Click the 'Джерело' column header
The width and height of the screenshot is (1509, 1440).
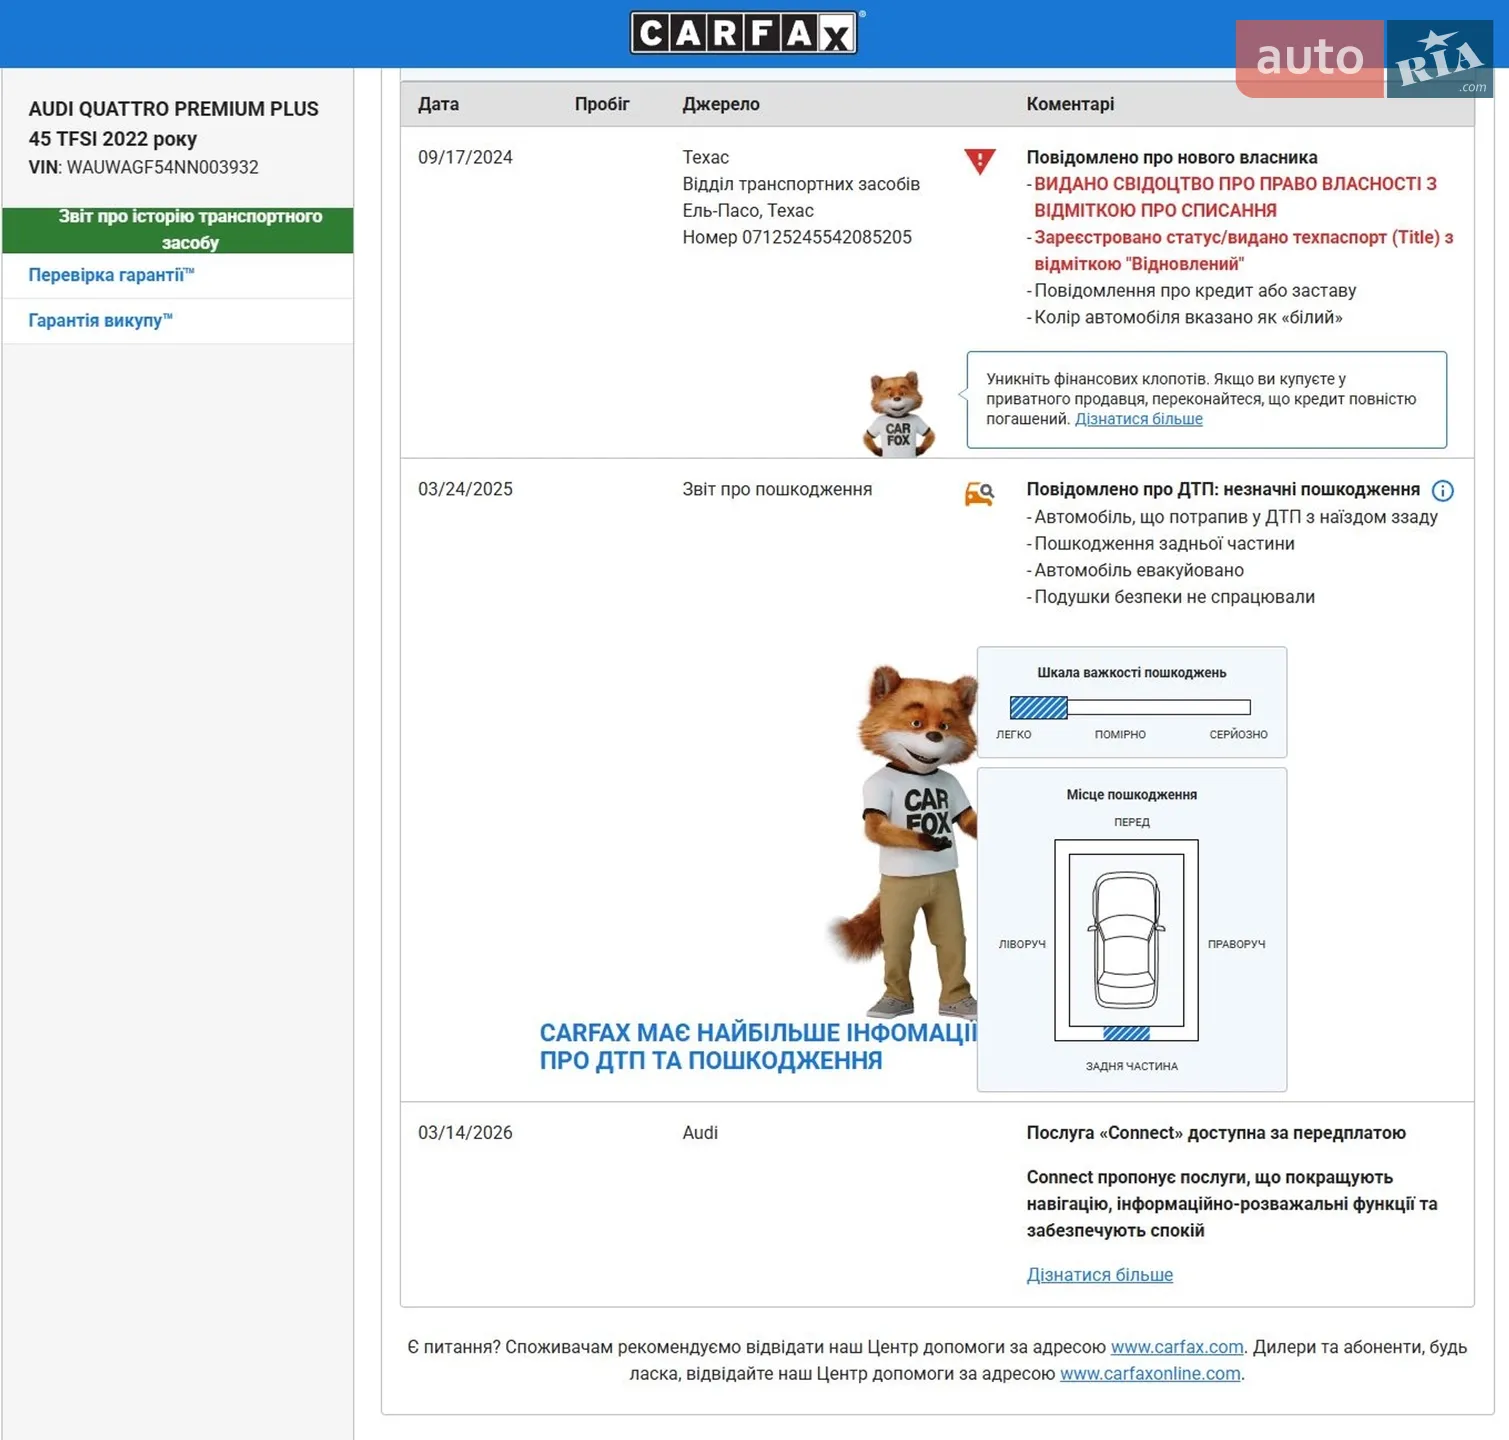721,104
